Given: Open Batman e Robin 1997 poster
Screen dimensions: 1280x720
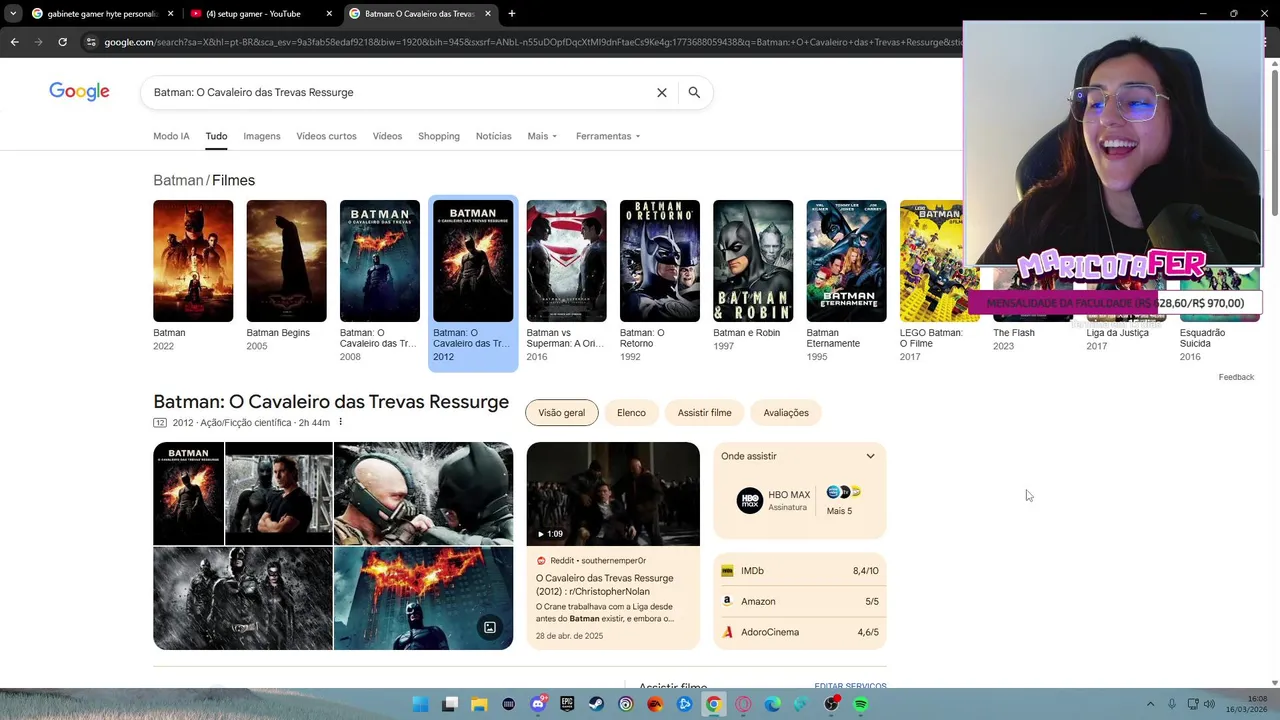Looking at the screenshot, I should (x=753, y=261).
